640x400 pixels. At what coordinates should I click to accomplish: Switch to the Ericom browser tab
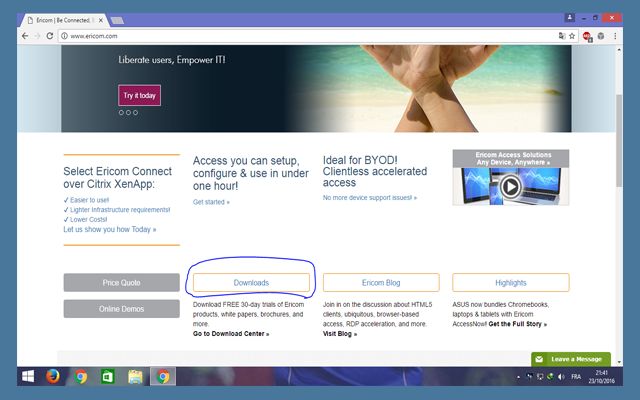pyautogui.click(x=62, y=18)
